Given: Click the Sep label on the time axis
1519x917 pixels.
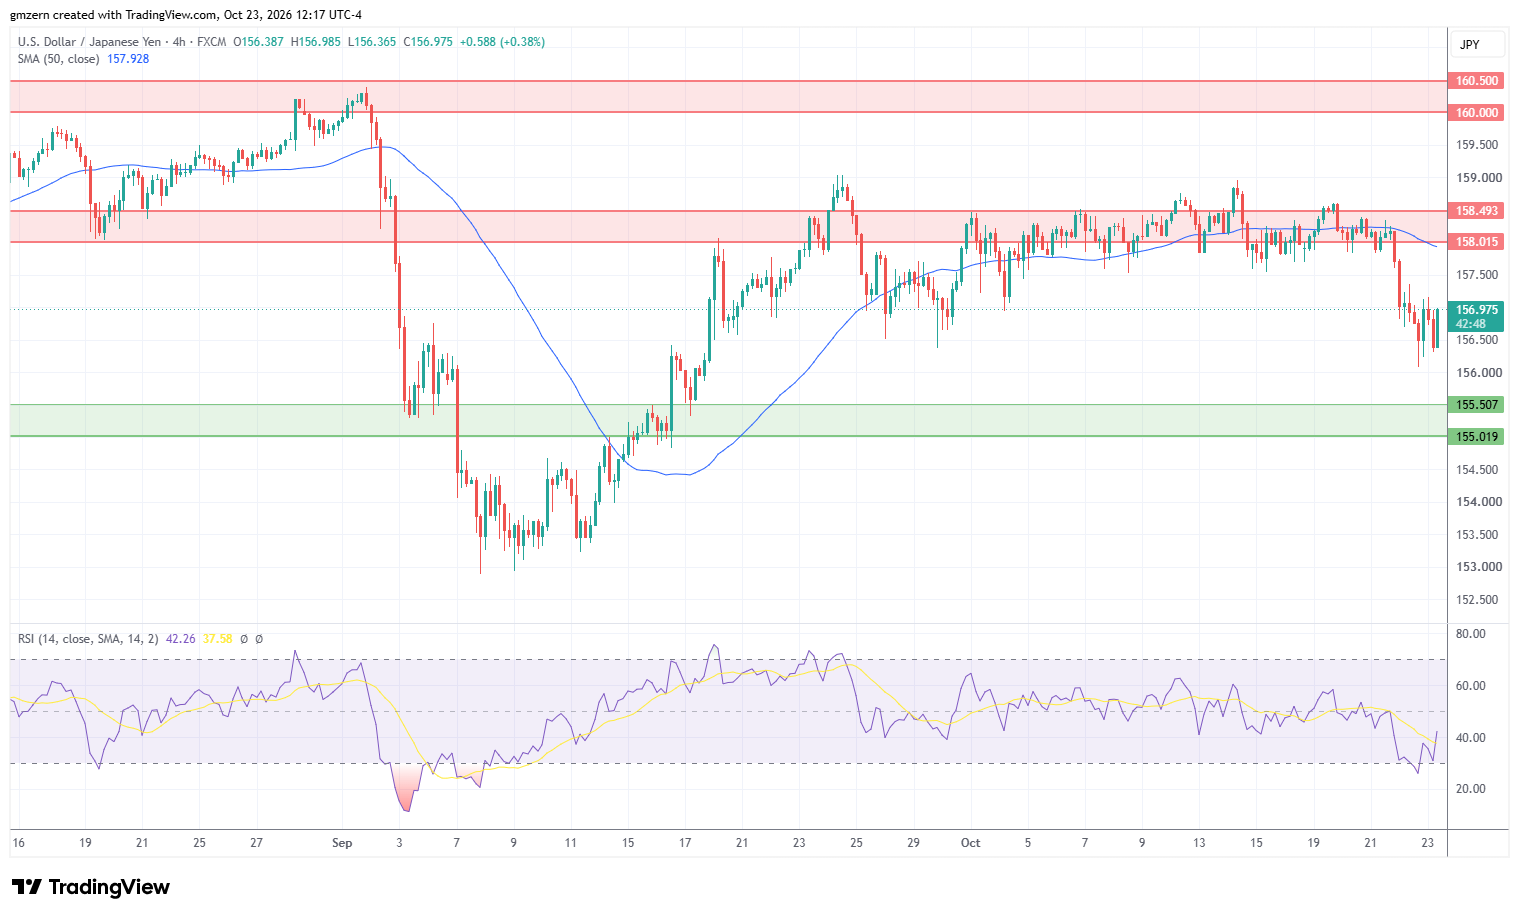Looking at the screenshot, I should 342,843.
